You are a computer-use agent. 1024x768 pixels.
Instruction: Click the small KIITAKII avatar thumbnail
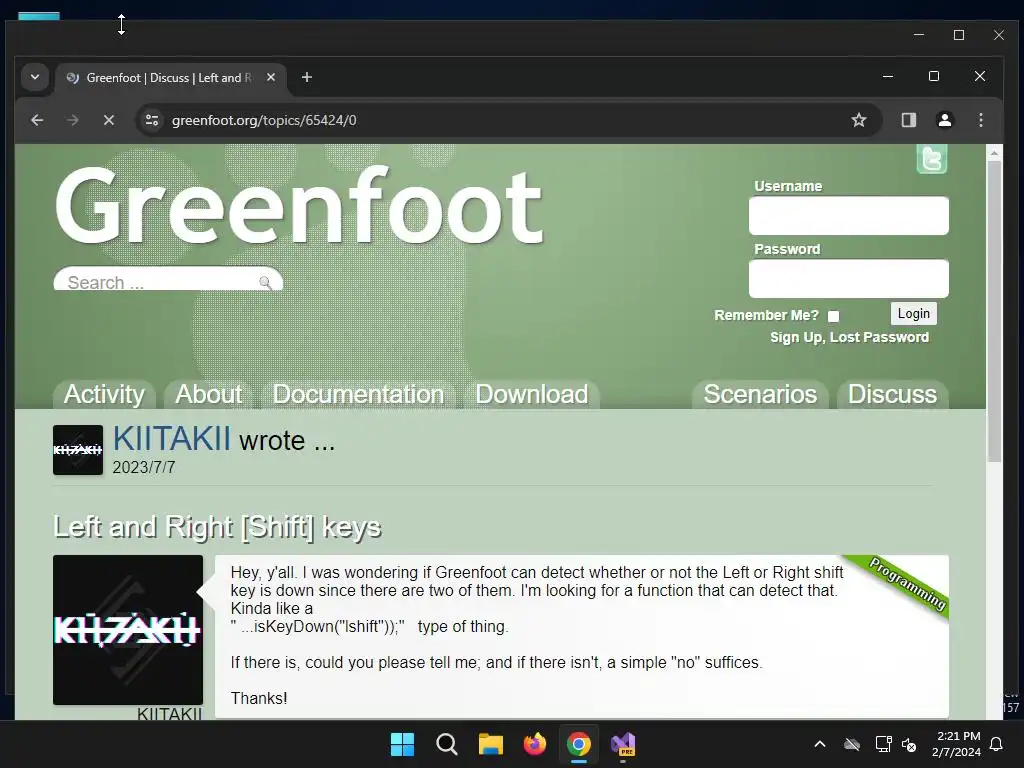[78, 450]
